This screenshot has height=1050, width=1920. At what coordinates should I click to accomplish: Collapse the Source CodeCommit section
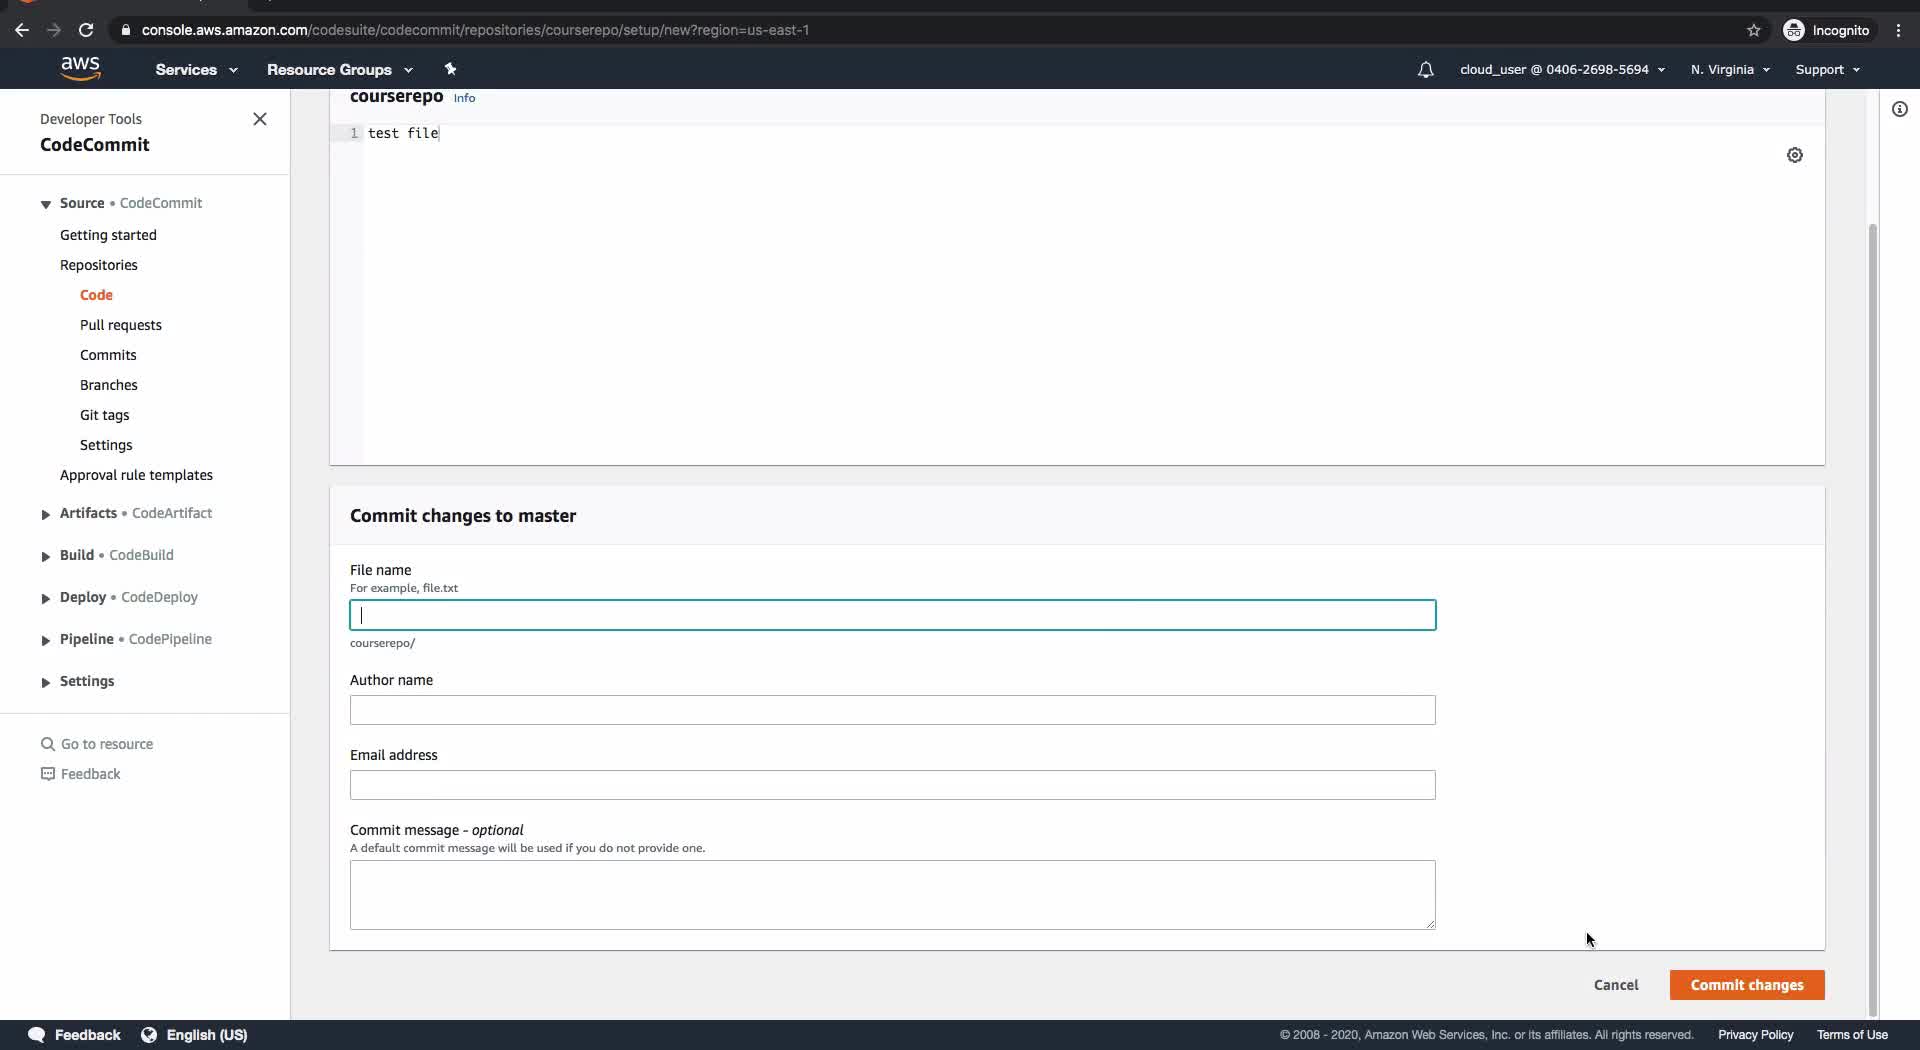[46, 204]
